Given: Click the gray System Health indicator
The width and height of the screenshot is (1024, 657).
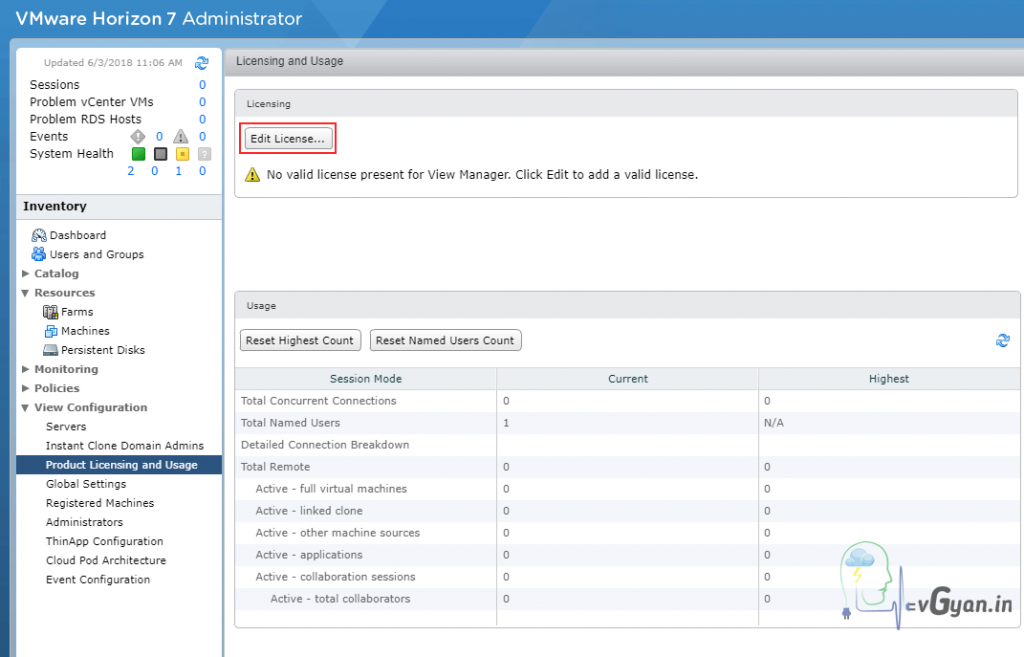Looking at the screenshot, I should [159, 153].
